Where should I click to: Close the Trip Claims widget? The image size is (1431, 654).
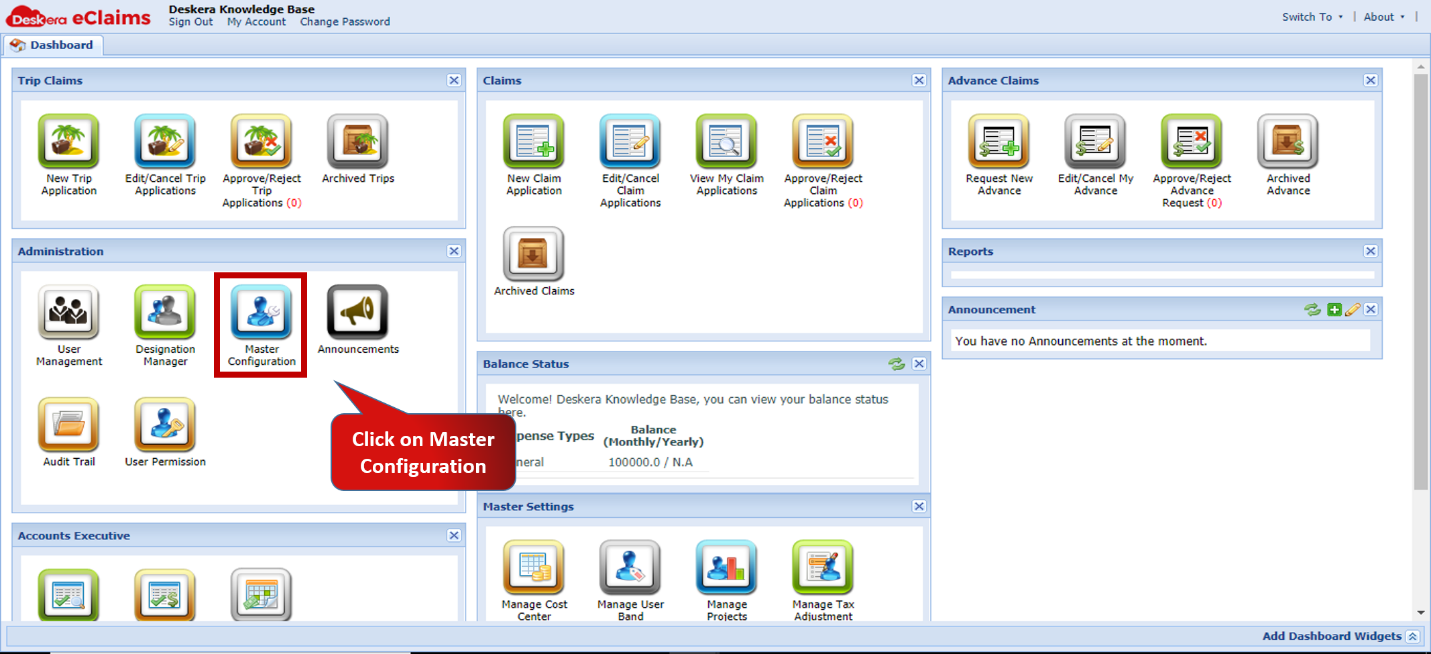coord(454,81)
